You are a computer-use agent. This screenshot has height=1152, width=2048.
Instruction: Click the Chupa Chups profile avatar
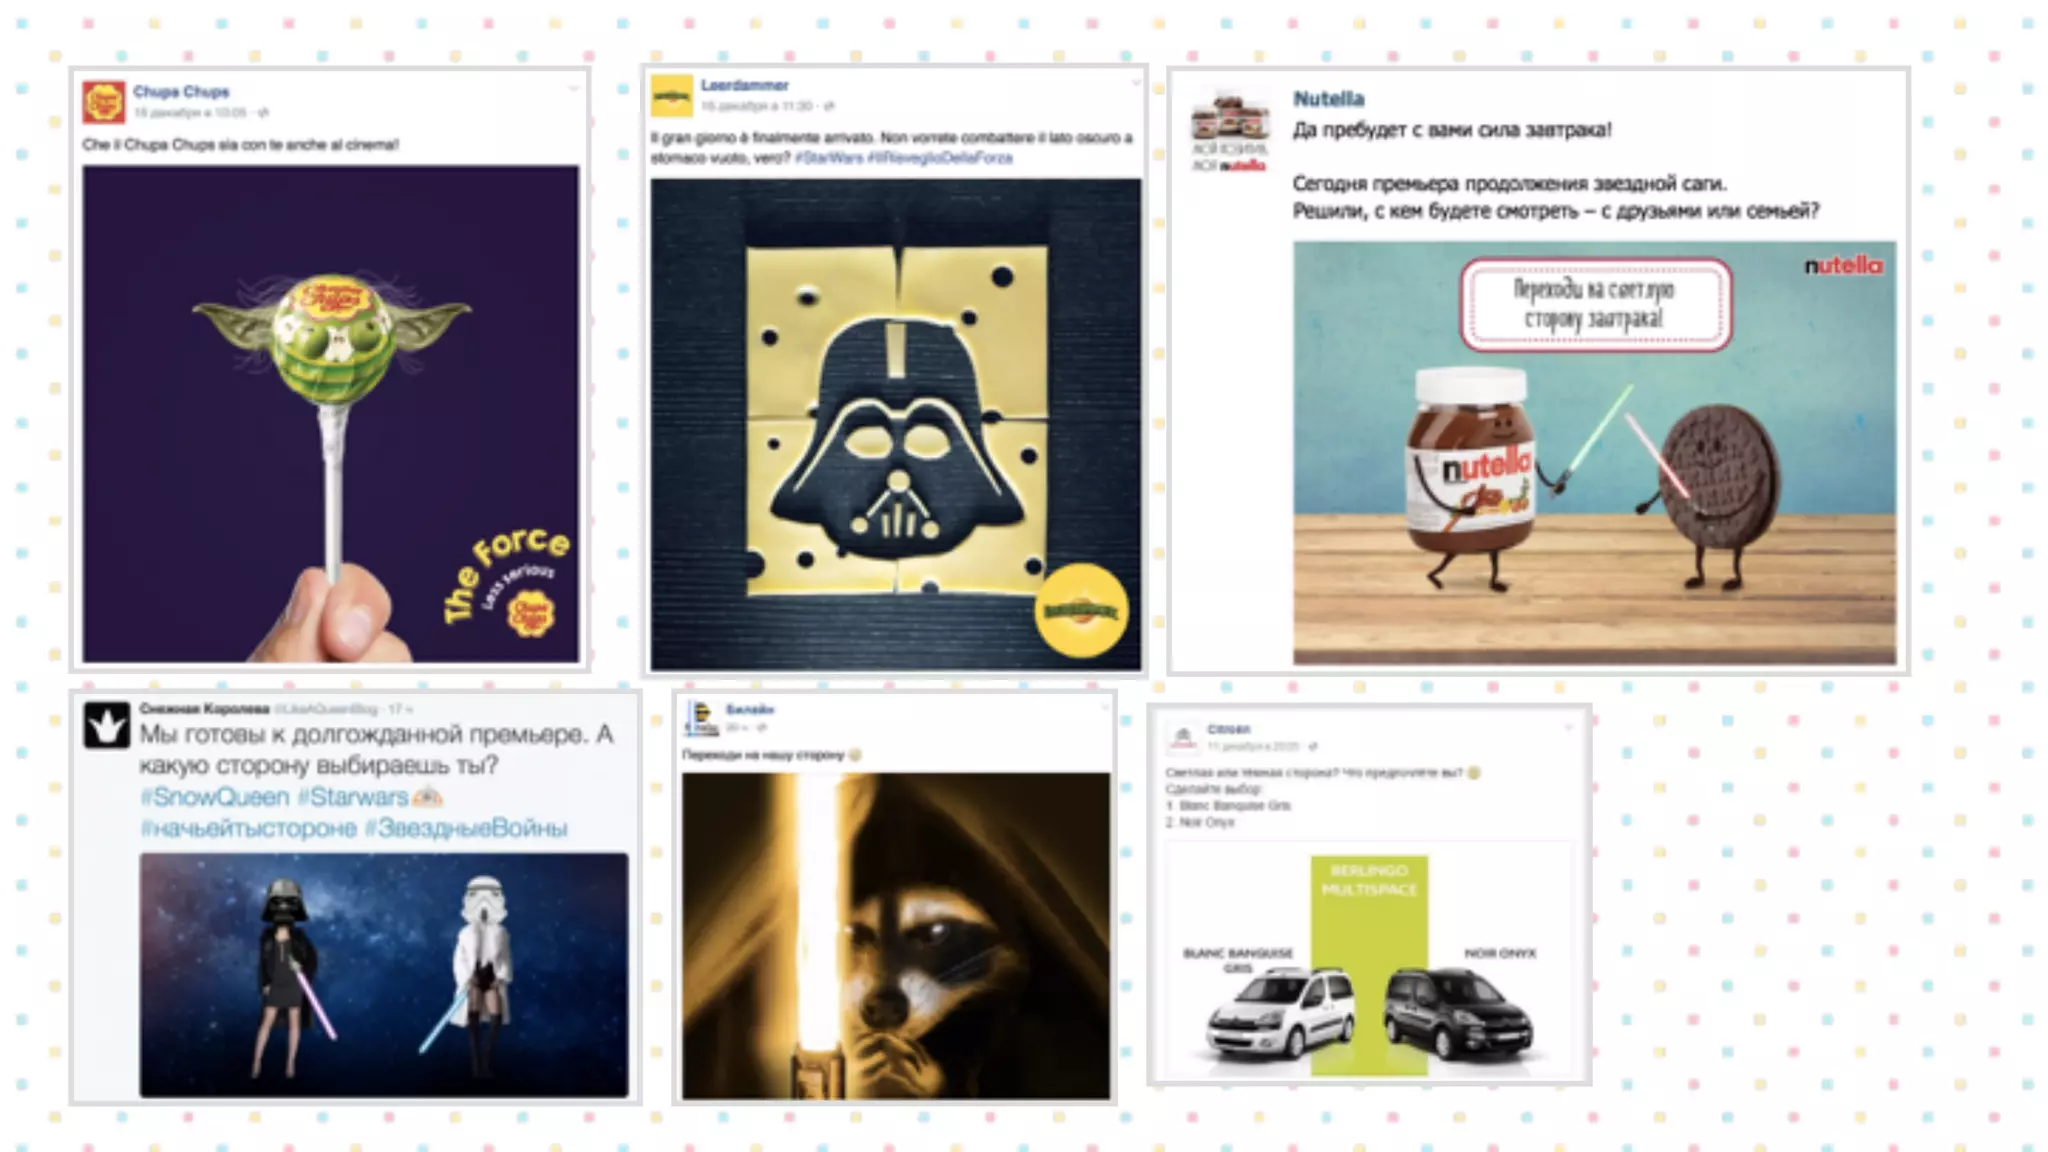click(x=104, y=102)
